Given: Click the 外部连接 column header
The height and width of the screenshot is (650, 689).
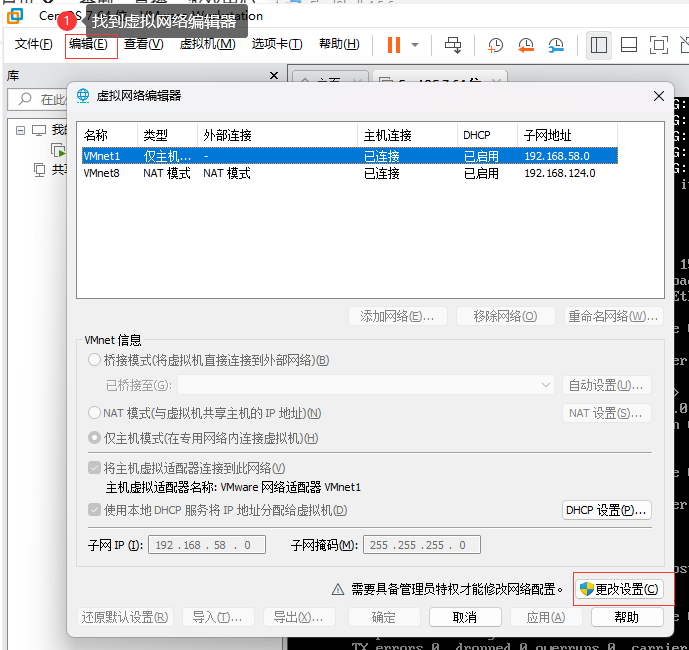Looking at the screenshot, I should pos(277,135).
